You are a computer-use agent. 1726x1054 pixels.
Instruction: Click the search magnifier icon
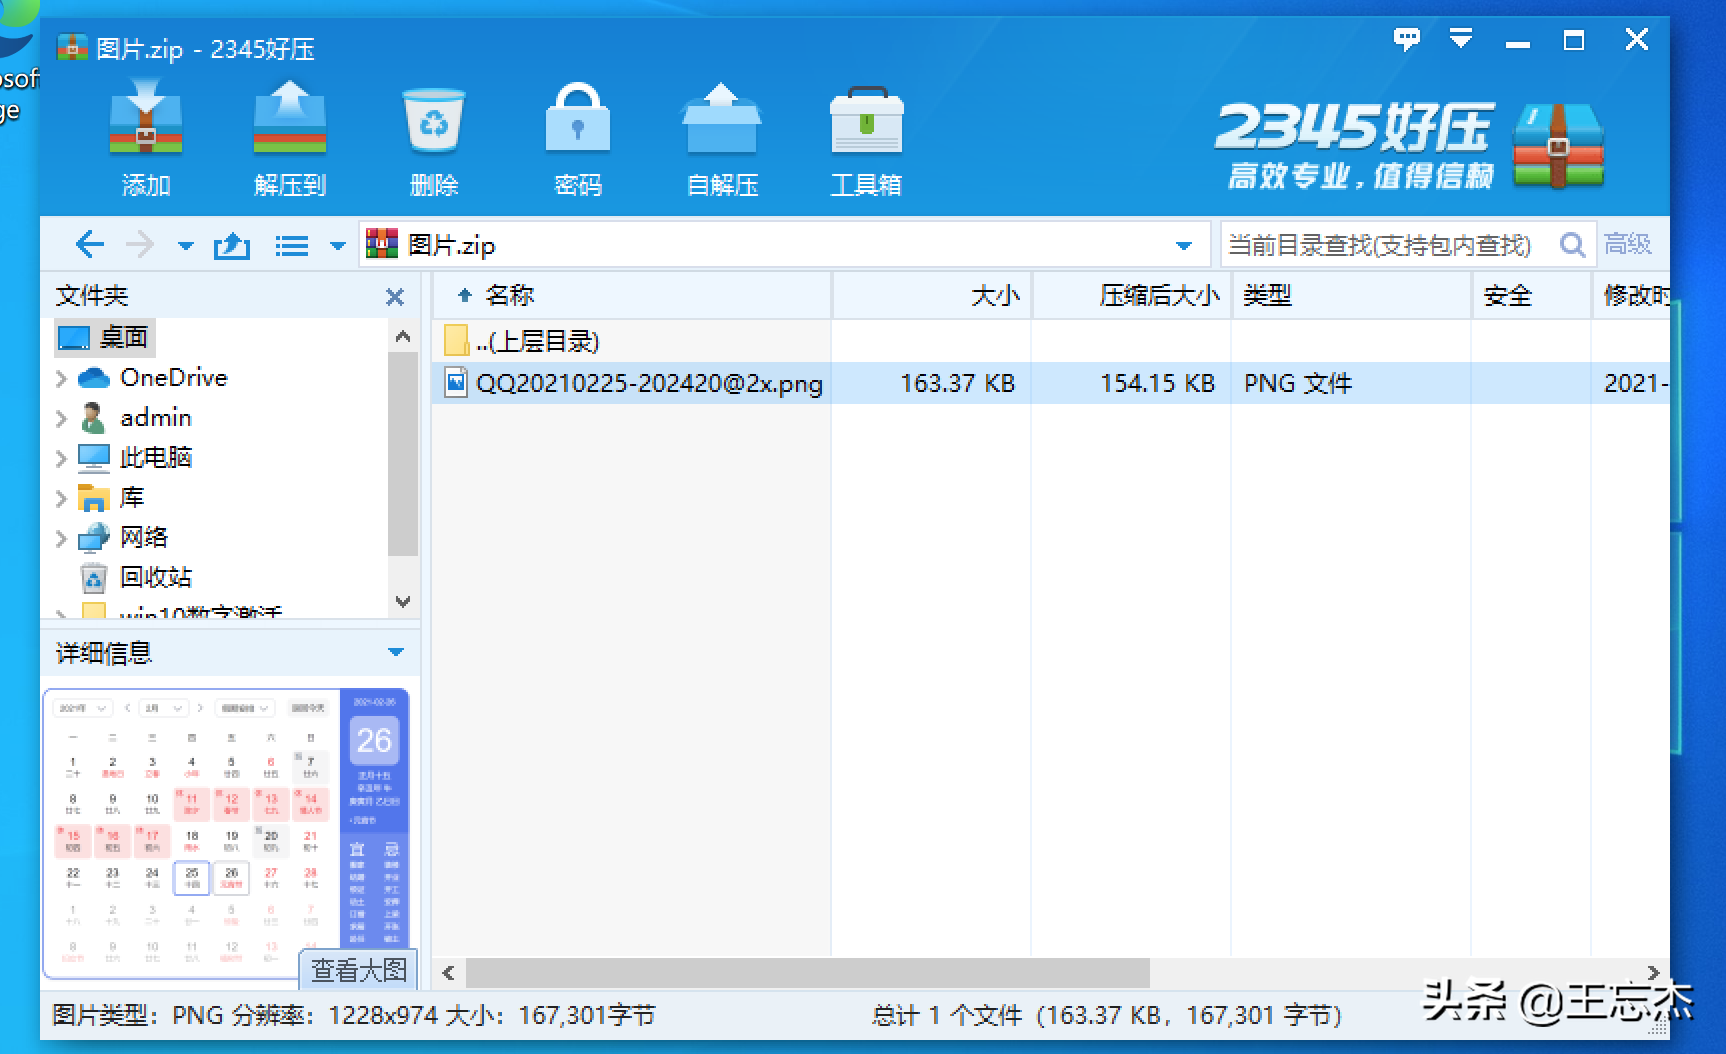pos(1572,245)
